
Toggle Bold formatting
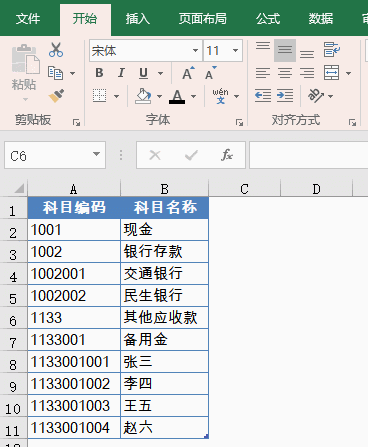pyautogui.click(x=99, y=73)
